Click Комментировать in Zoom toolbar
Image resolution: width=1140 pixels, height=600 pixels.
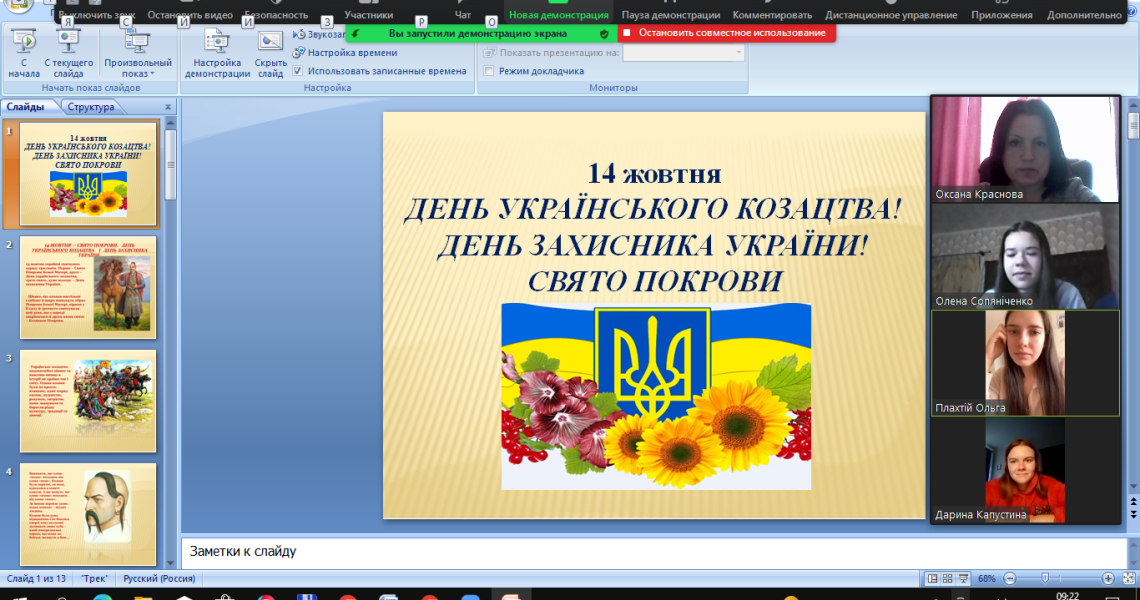tap(772, 15)
